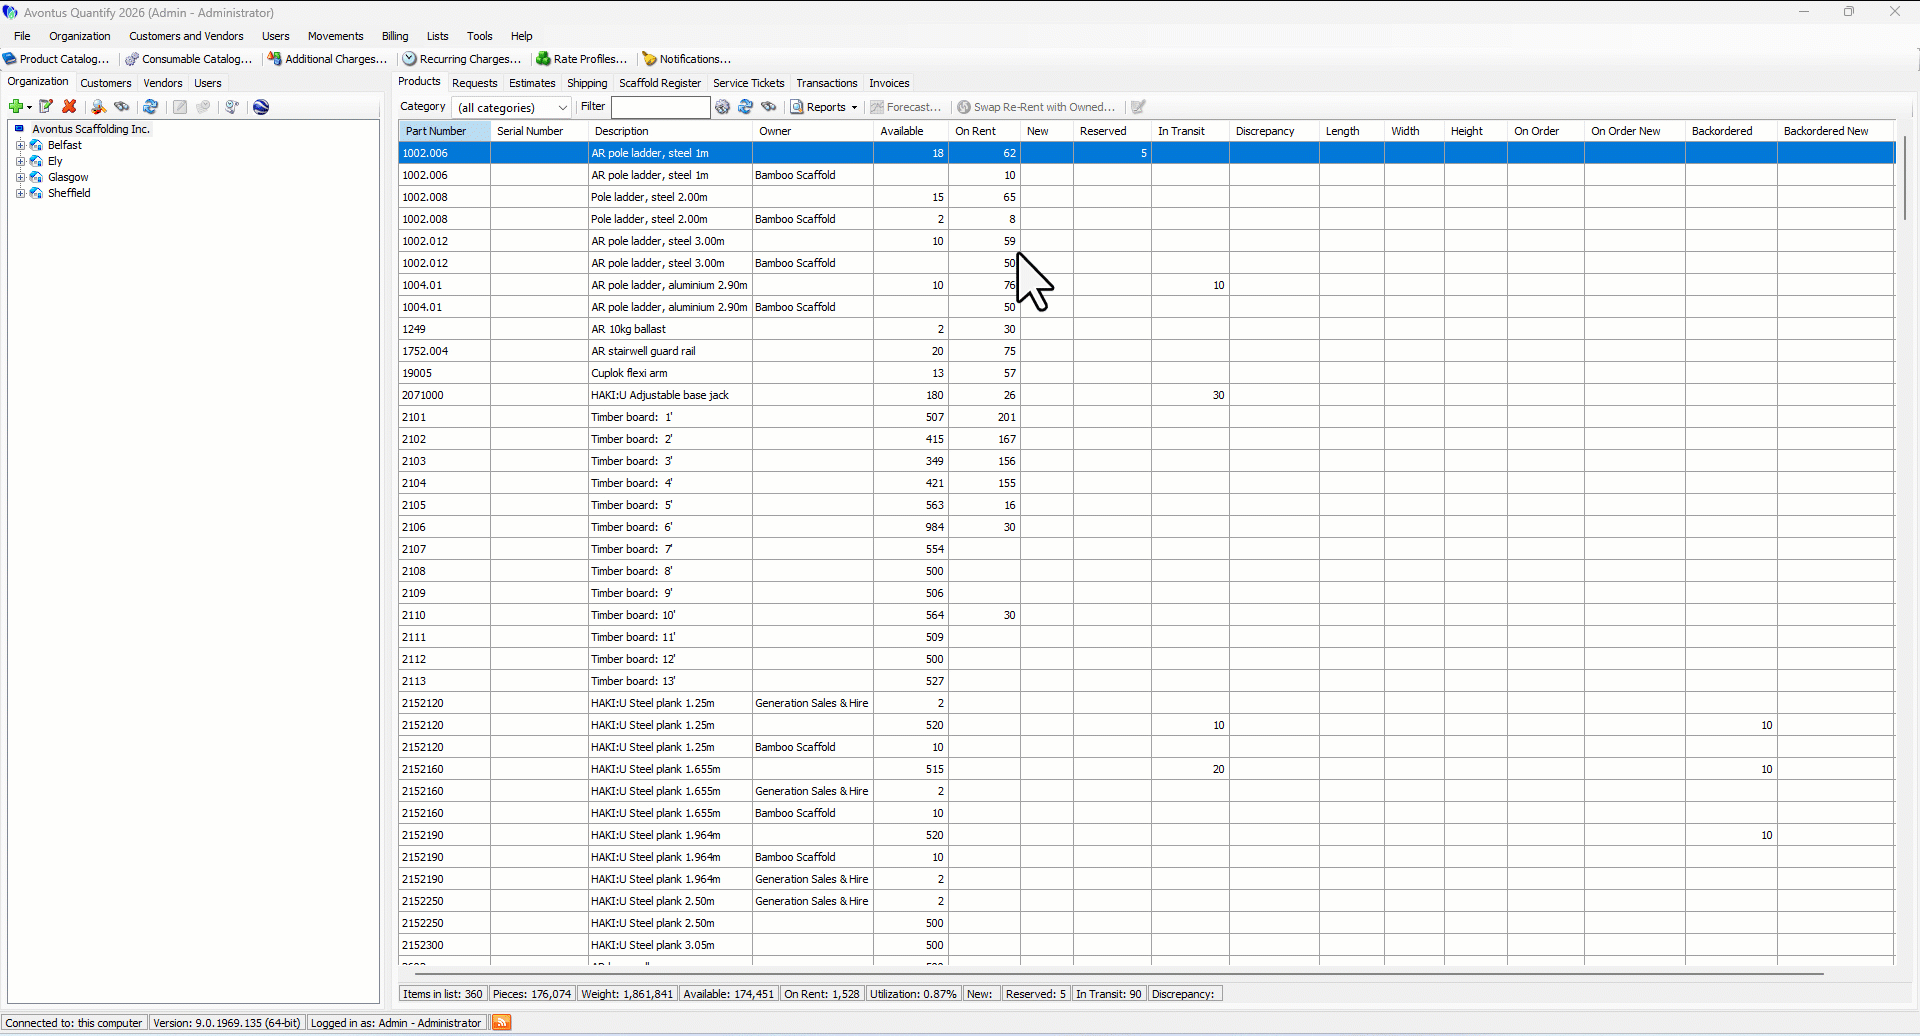Screen dimensions: 1920x1036
Task: Click the edit organization node icon
Action: (x=46, y=107)
